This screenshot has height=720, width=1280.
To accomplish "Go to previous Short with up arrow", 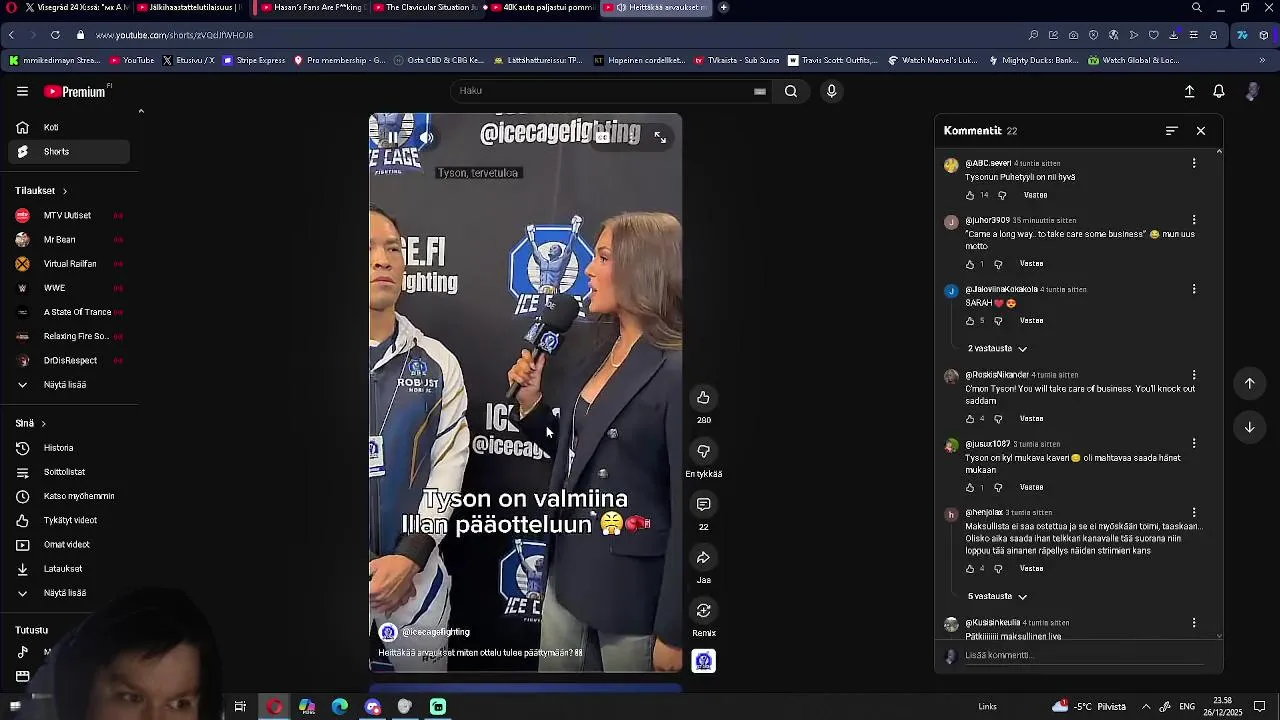I will (x=1249, y=383).
